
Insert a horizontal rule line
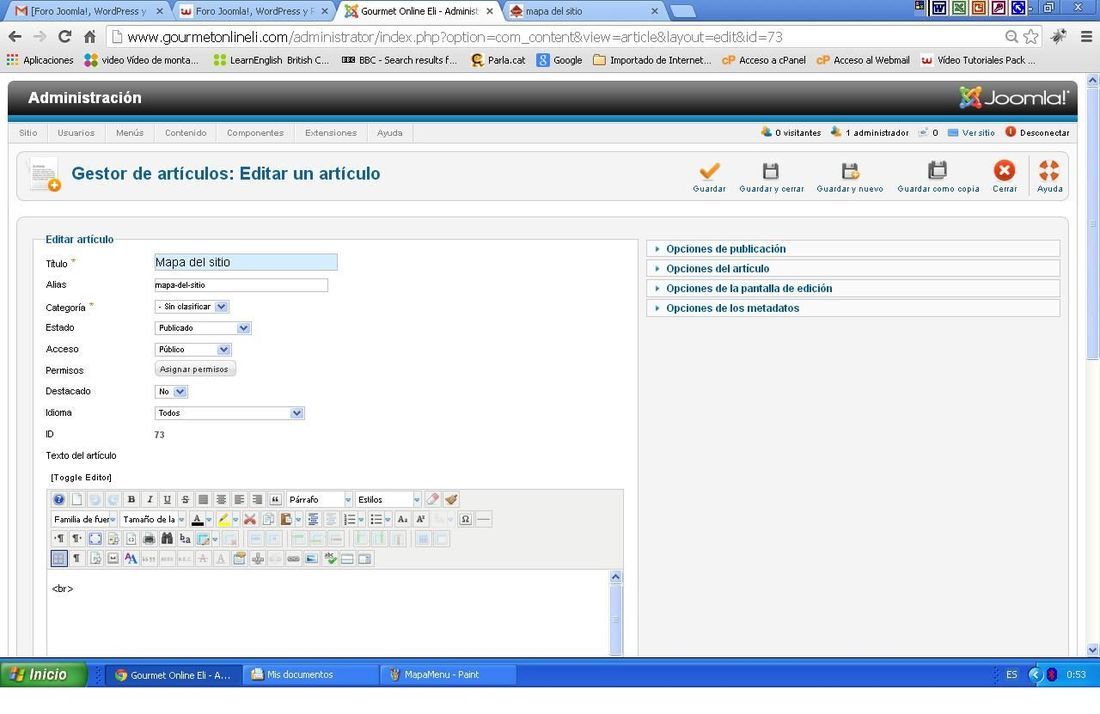click(x=483, y=519)
